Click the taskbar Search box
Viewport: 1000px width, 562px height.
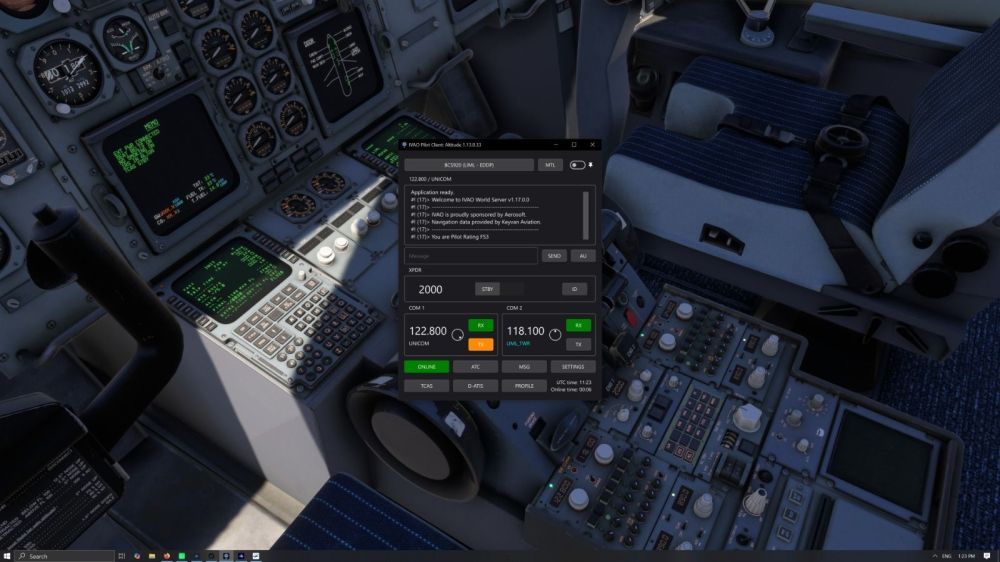coord(65,556)
